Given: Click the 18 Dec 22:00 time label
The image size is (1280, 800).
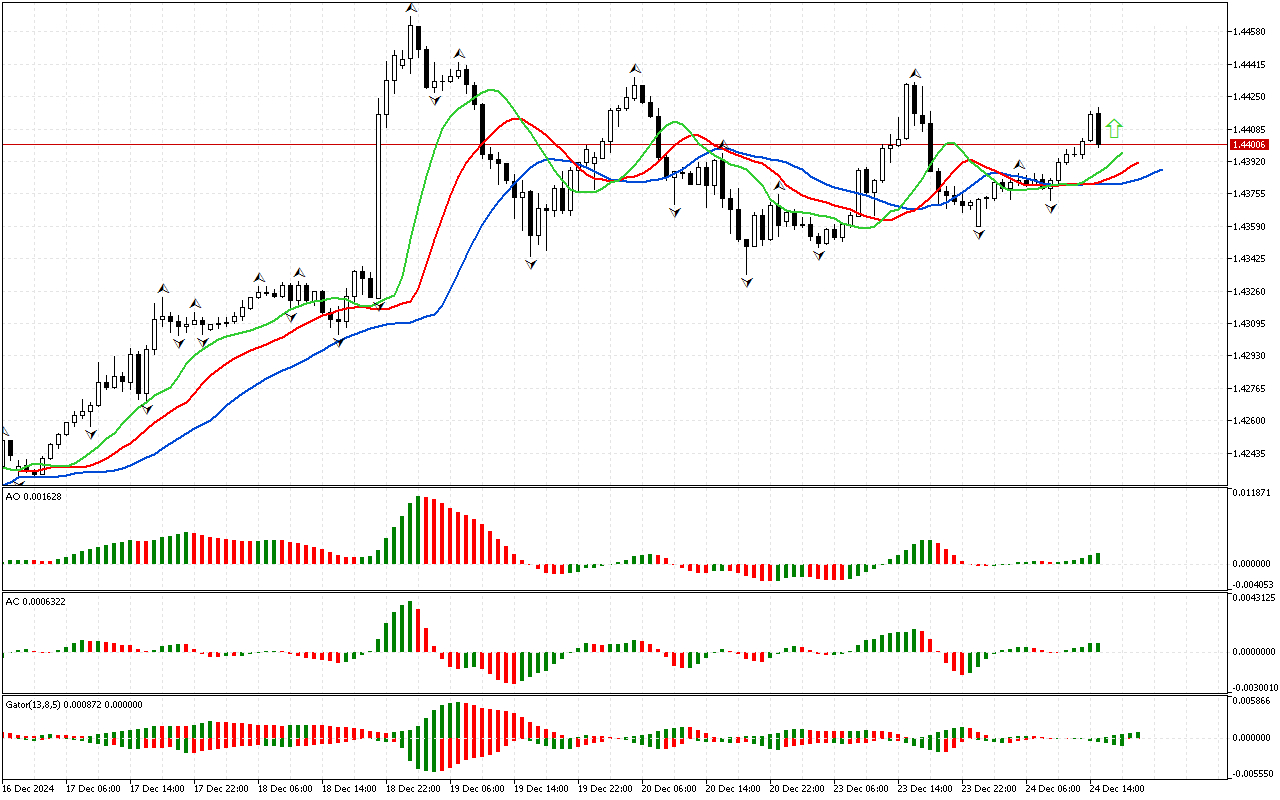Looking at the screenshot, I should click(413, 789).
